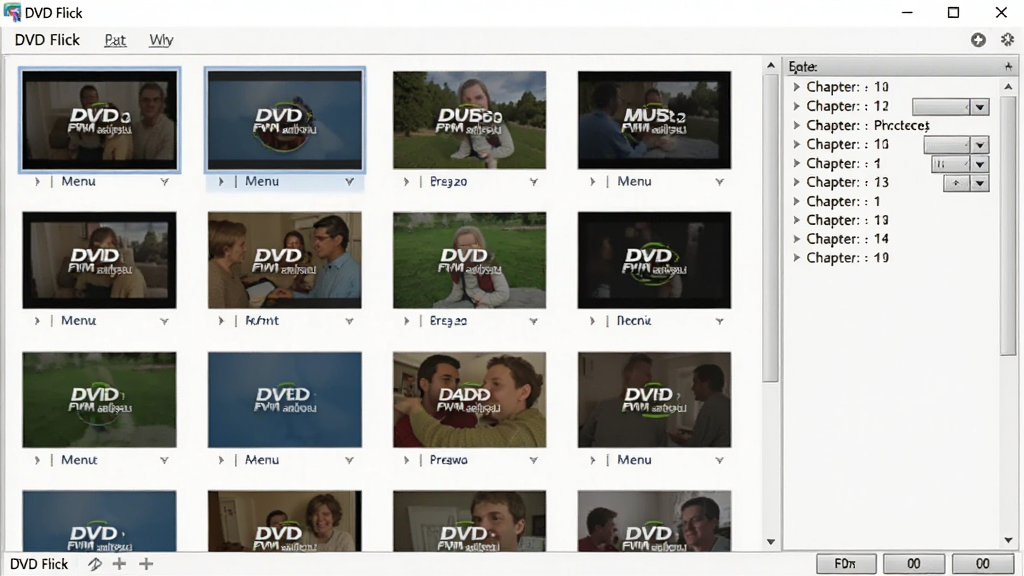The image size is (1024, 576).
Task: Click the pin icon in the Bate panel header
Action: pos(1008,67)
